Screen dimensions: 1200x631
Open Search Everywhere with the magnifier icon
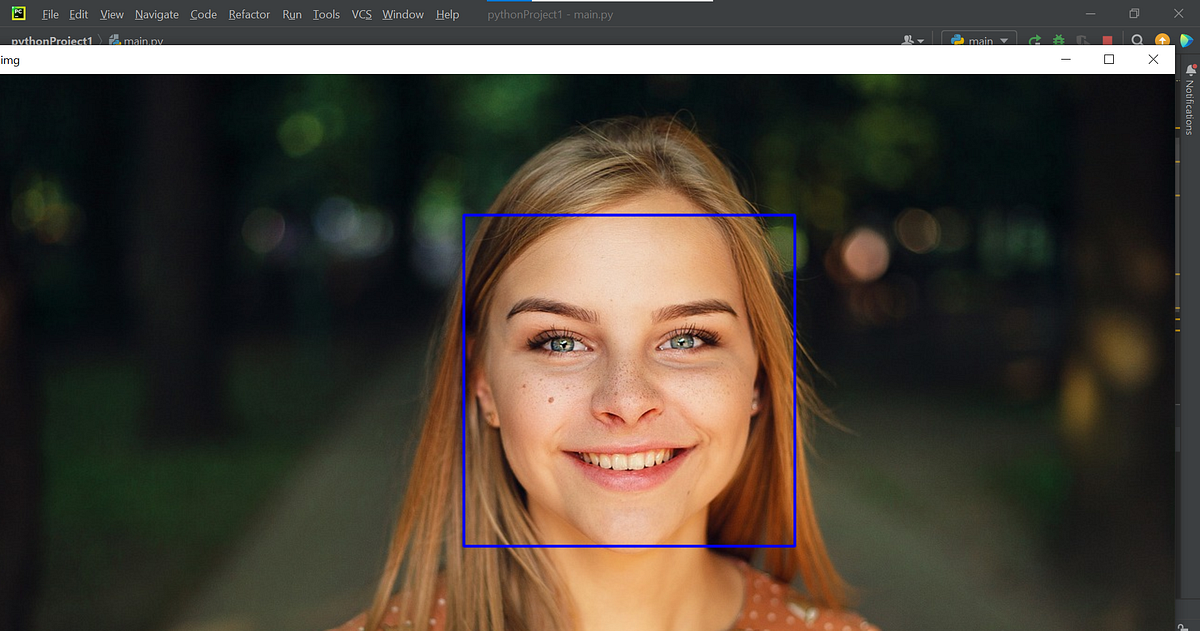pyautogui.click(x=1138, y=39)
